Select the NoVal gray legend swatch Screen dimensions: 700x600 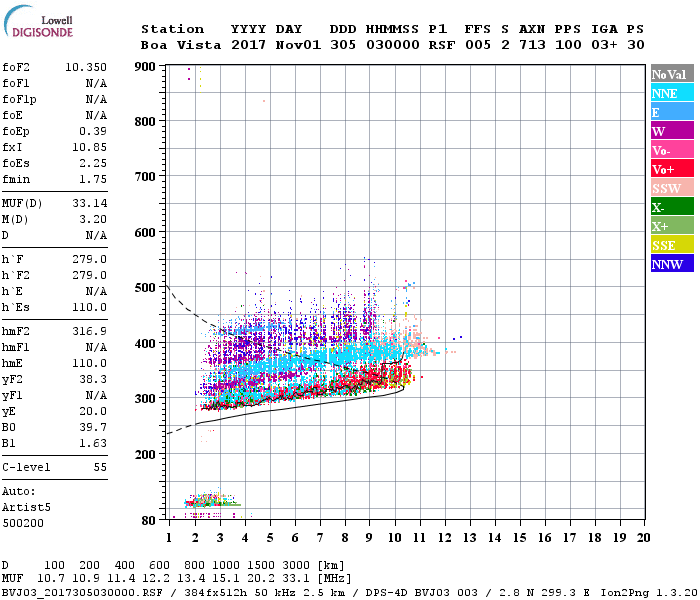click(x=672, y=74)
